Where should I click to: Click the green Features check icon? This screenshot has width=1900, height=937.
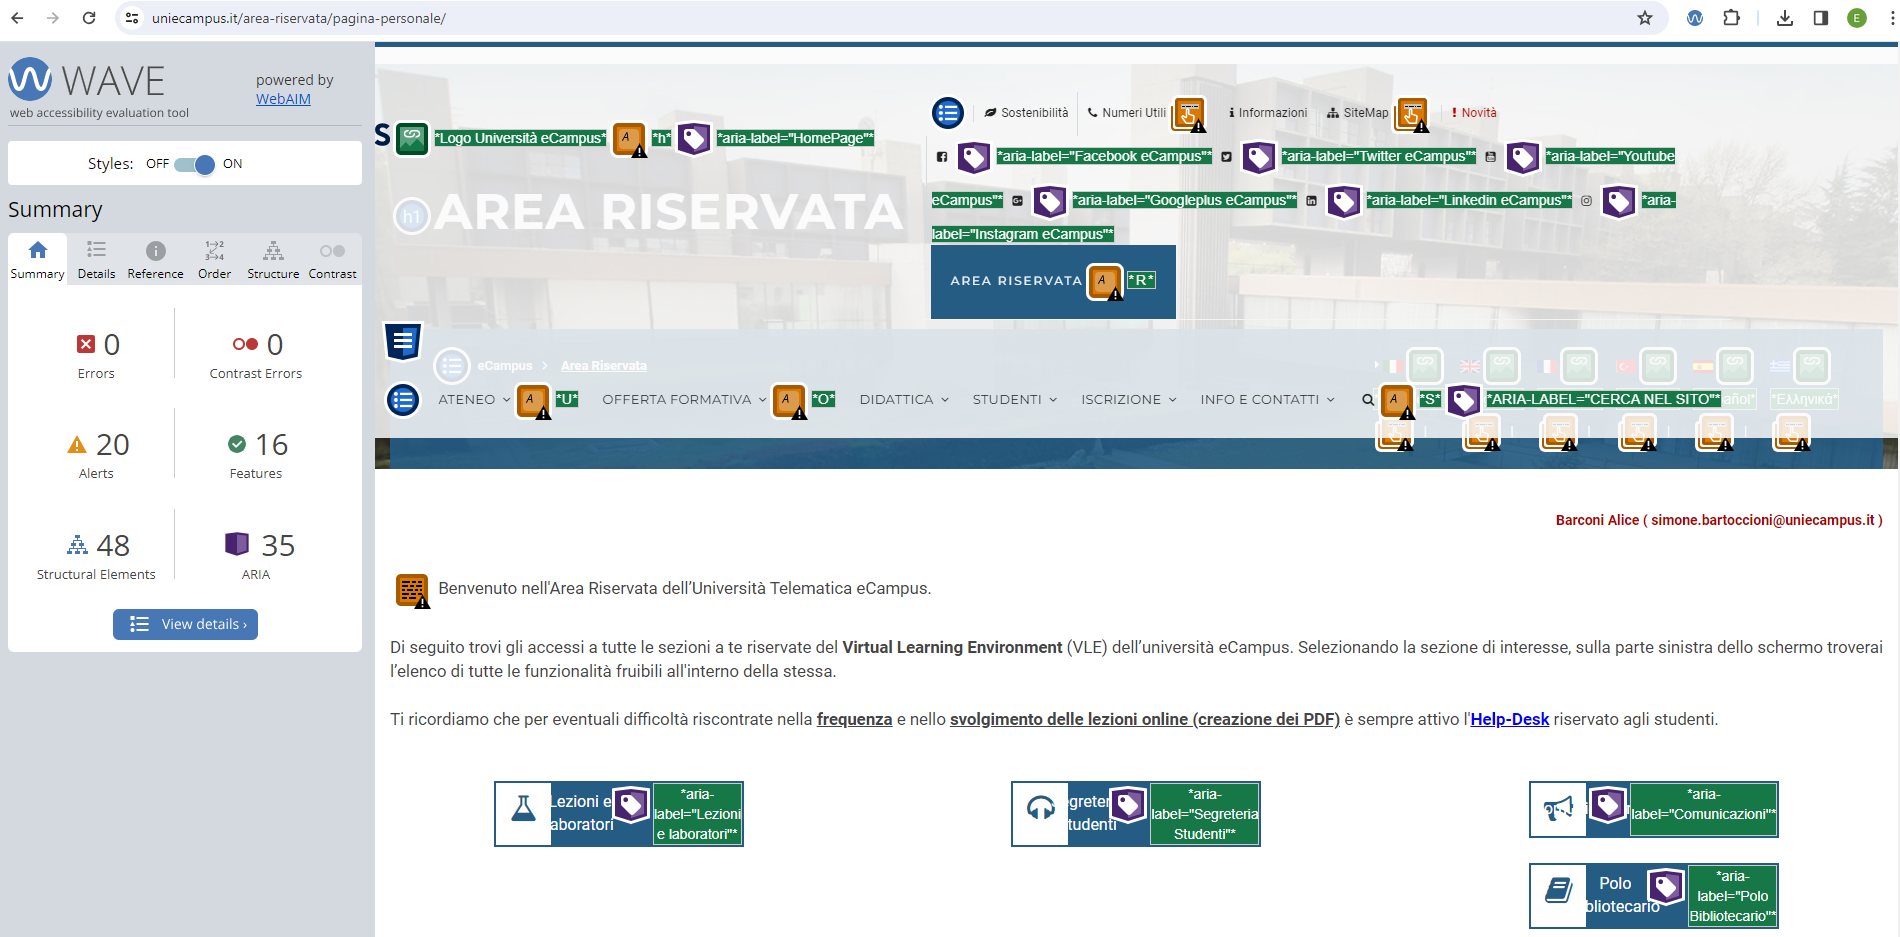(237, 444)
